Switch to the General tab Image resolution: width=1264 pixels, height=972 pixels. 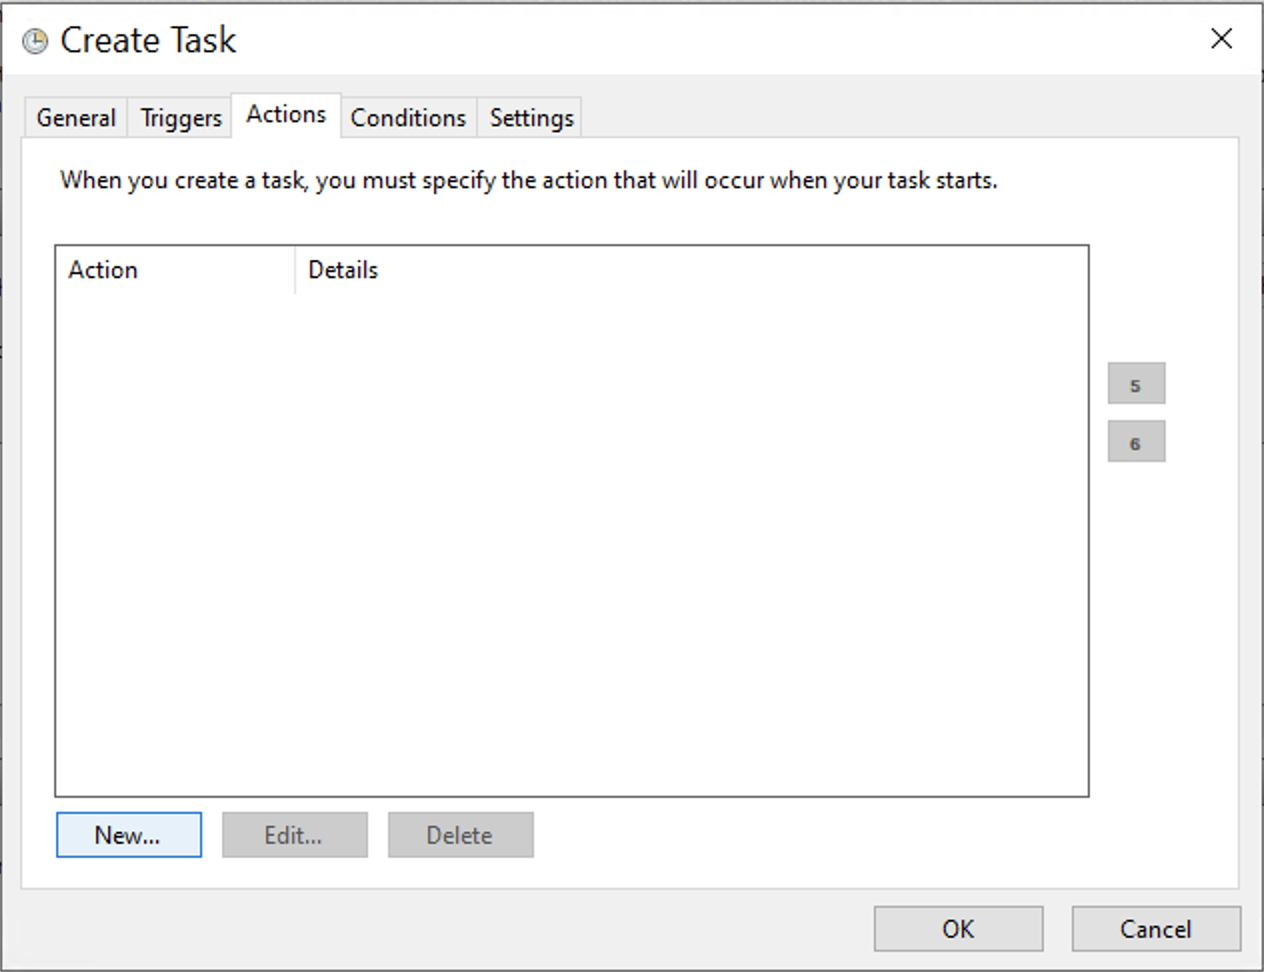75,117
